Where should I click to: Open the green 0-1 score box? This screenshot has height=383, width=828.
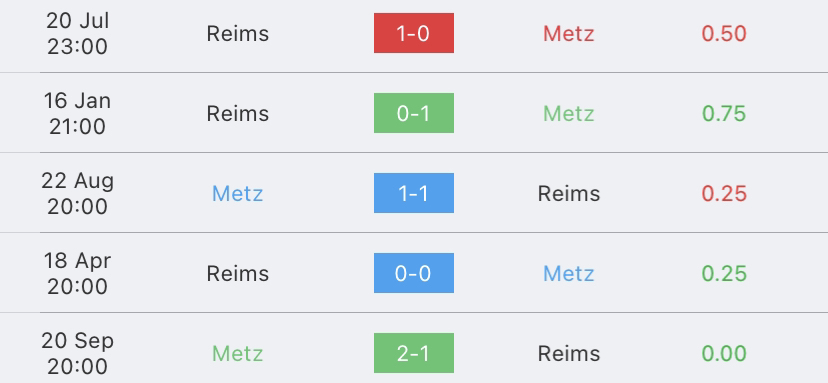tap(413, 113)
